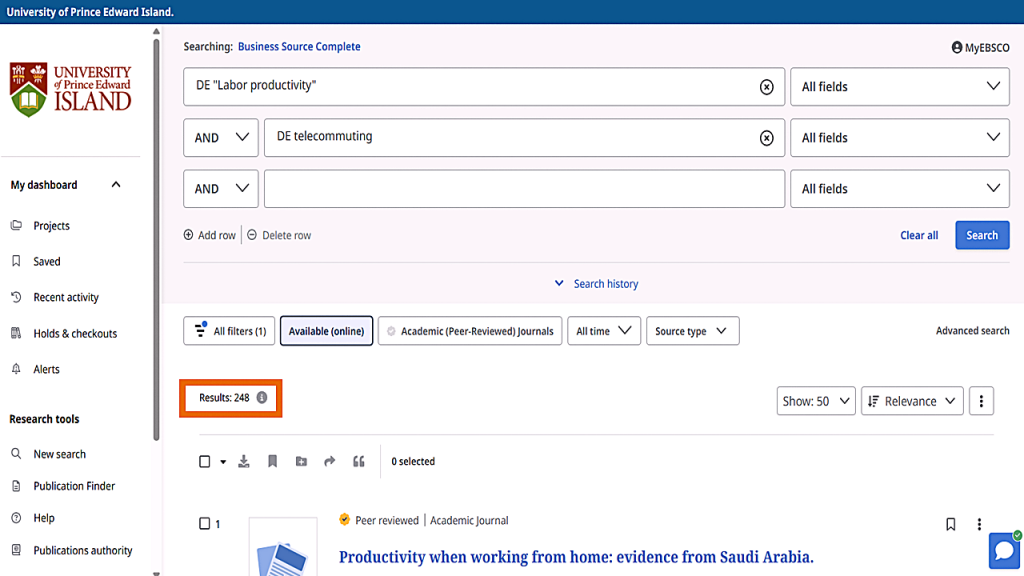This screenshot has height=576, width=1024.
Task: Clear the "Labor productivity" search field
Action: (767, 87)
